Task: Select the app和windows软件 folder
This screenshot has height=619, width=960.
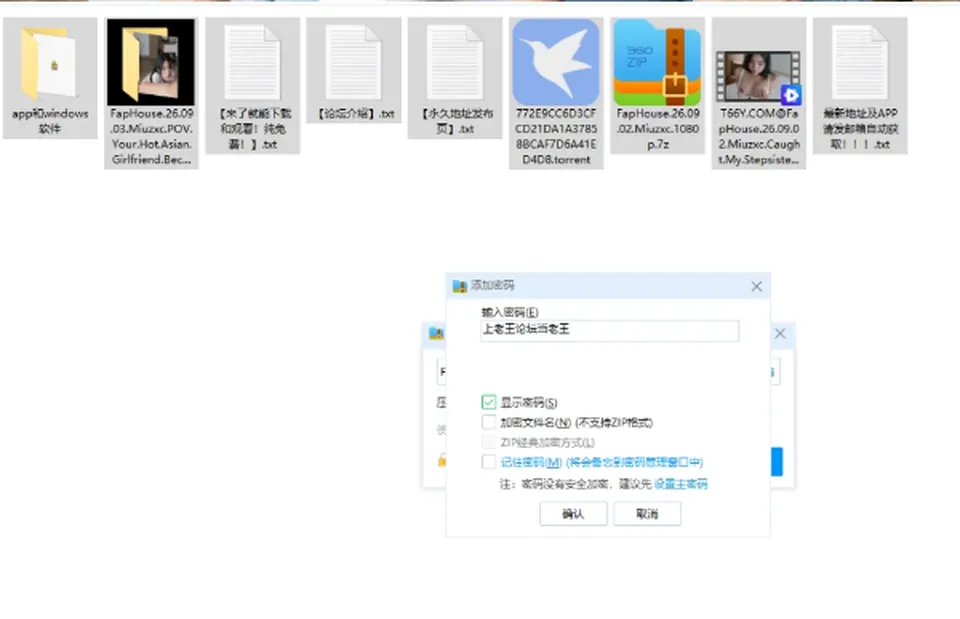Action: pos(50,78)
